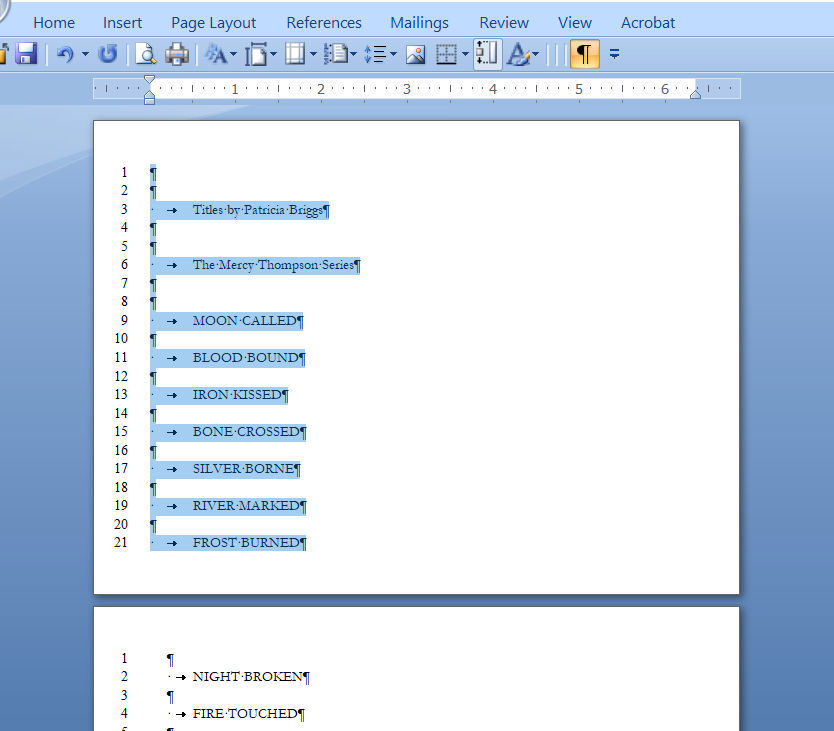Click the Line Spacing icon
Image resolution: width=834 pixels, height=731 pixels.
coord(376,54)
